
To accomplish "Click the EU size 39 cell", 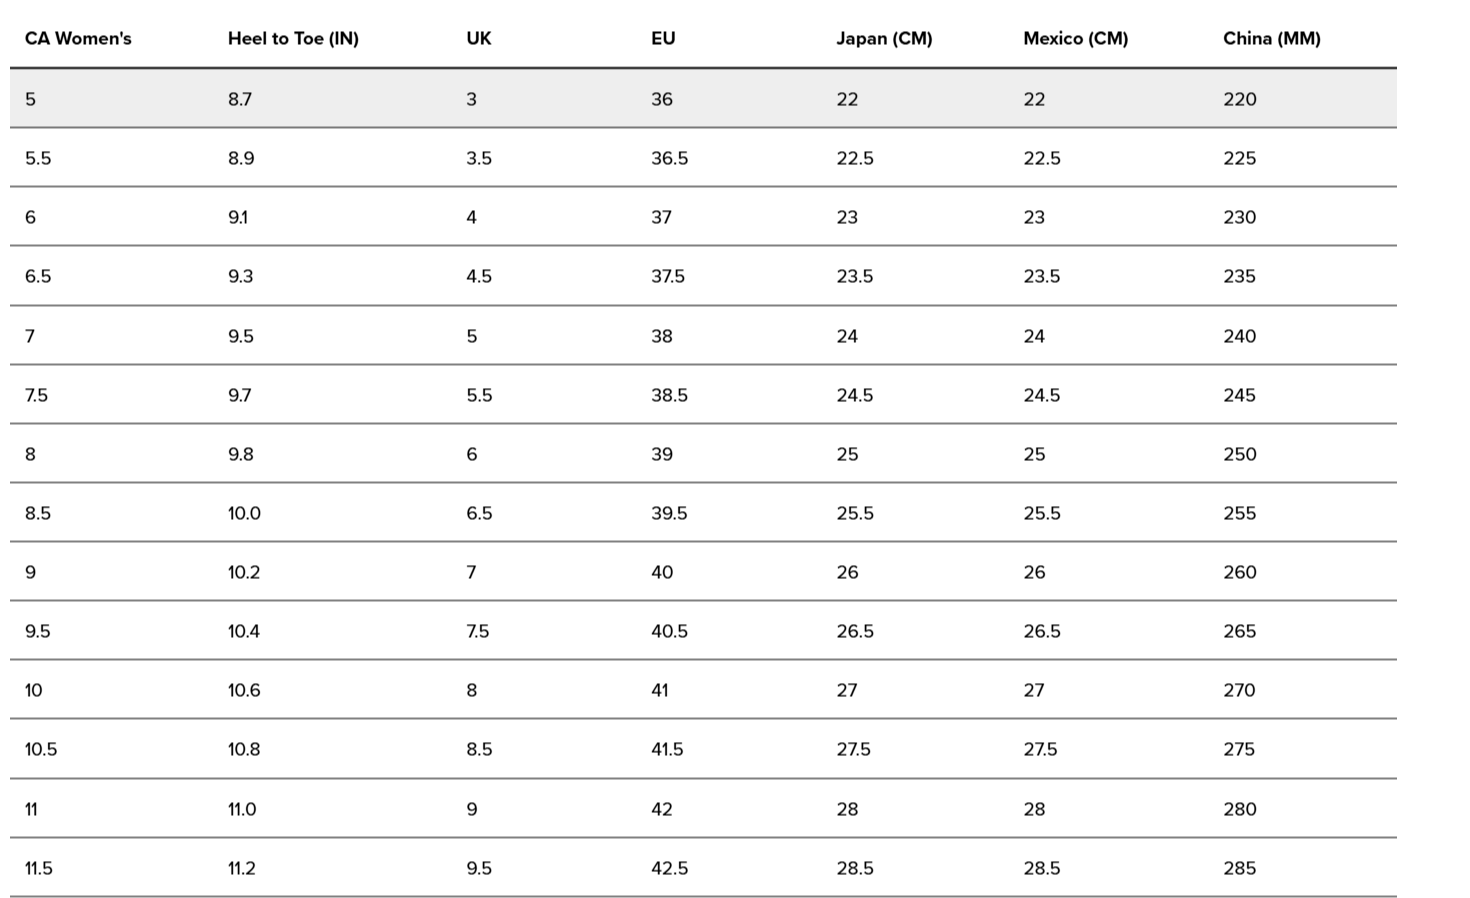I will click(662, 454).
